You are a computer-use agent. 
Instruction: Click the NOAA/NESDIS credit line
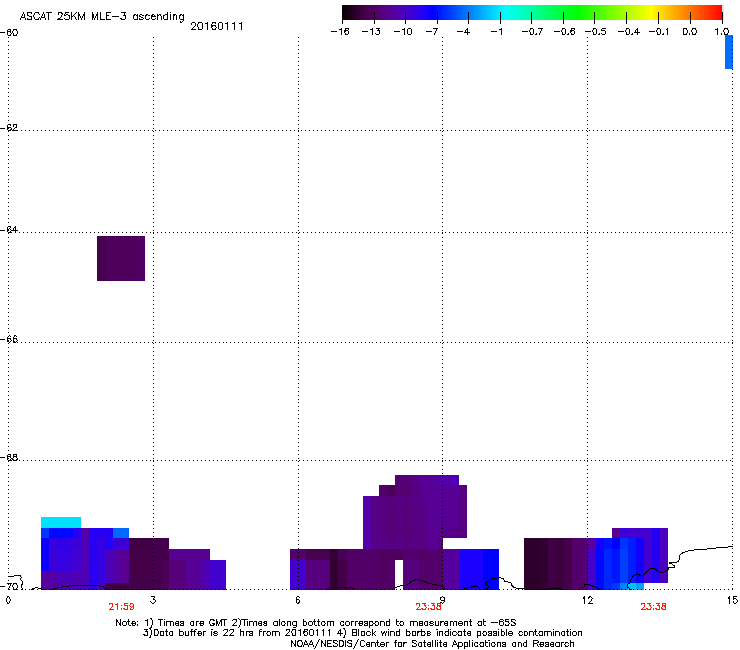point(432,643)
